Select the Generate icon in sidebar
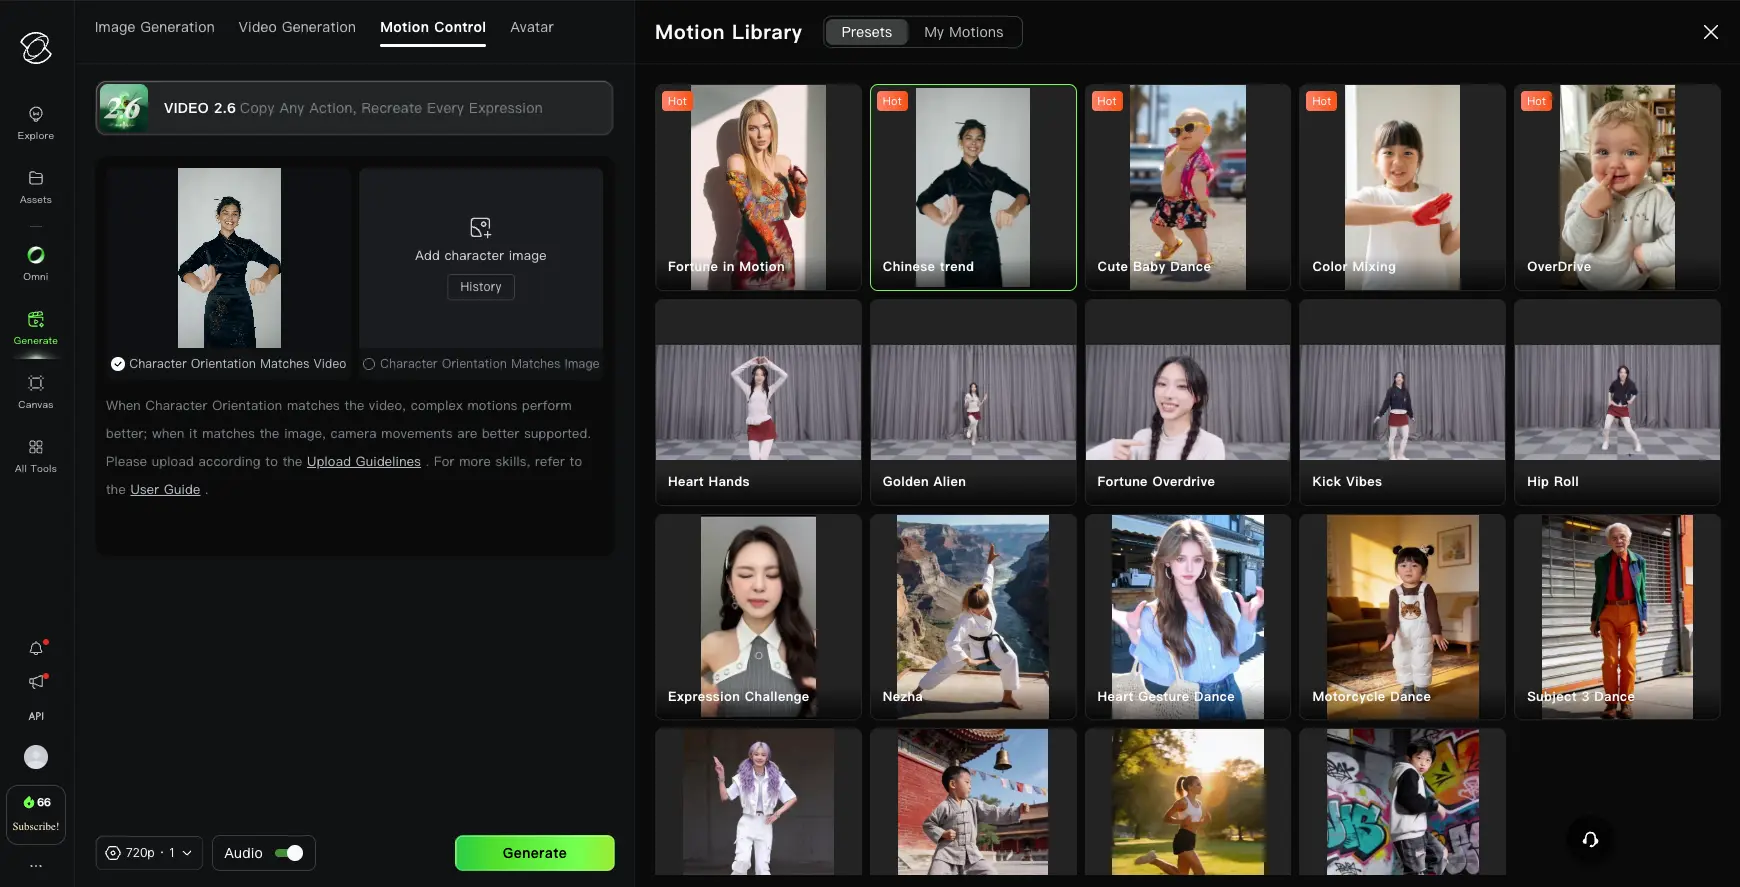1740x887 pixels. (36, 328)
